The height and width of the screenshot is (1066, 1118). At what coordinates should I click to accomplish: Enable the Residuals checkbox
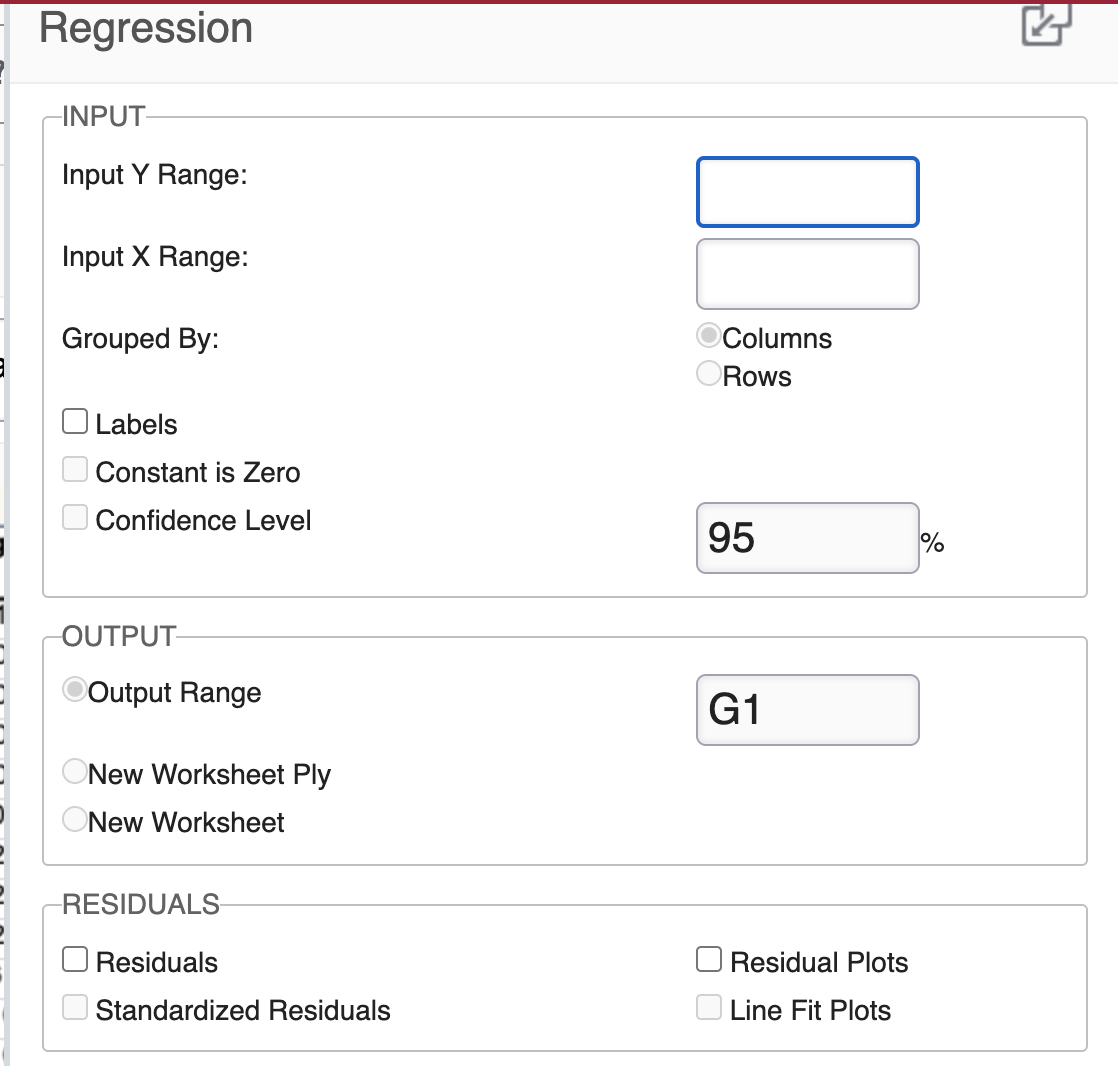pos(75,958)
